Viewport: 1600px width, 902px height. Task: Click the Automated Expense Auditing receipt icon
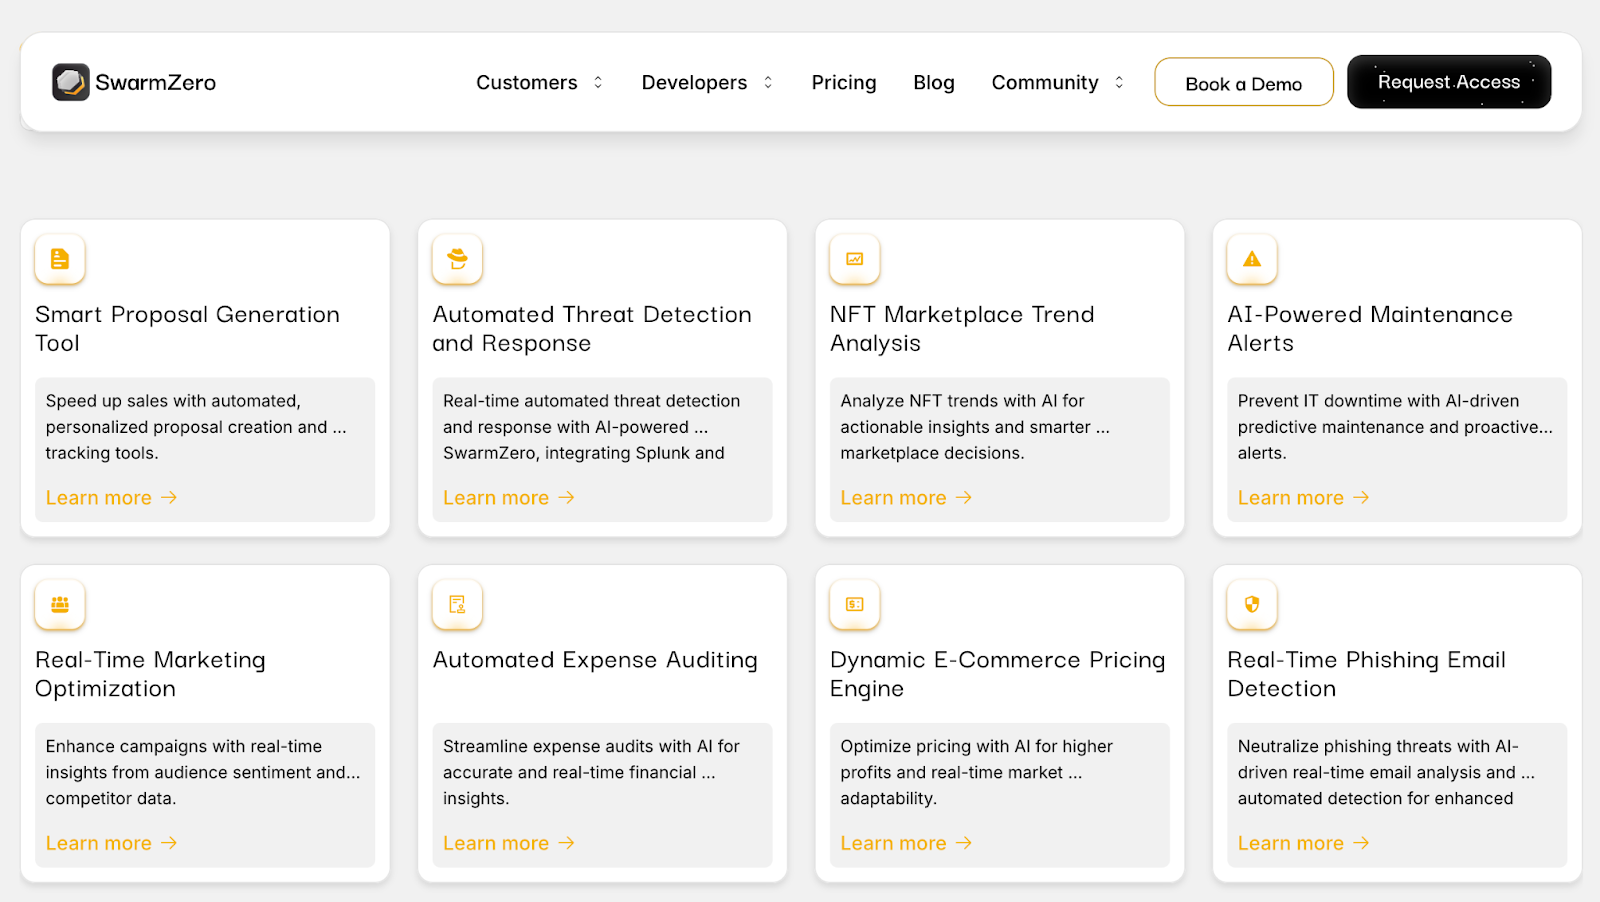pos(457,604)
